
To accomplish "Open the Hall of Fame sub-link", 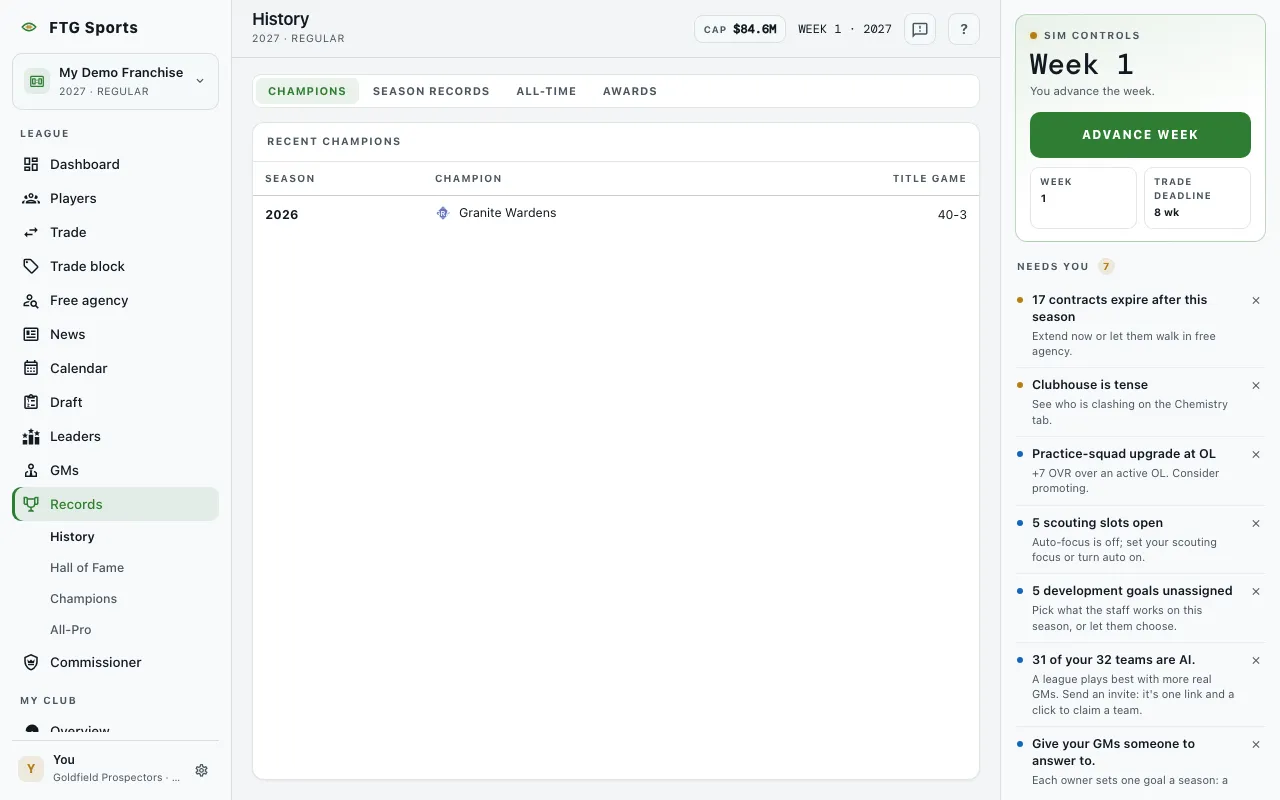I will (87, 568).
